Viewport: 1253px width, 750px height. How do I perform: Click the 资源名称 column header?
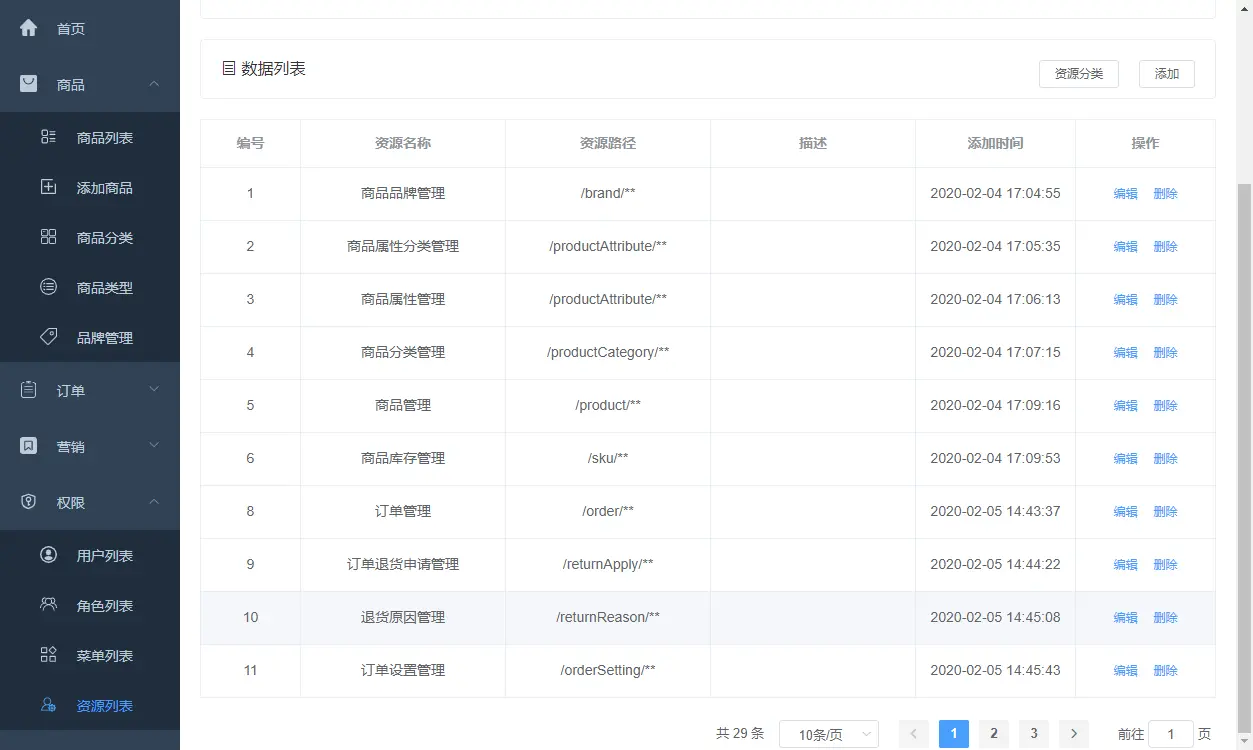(x=403, y=143)
